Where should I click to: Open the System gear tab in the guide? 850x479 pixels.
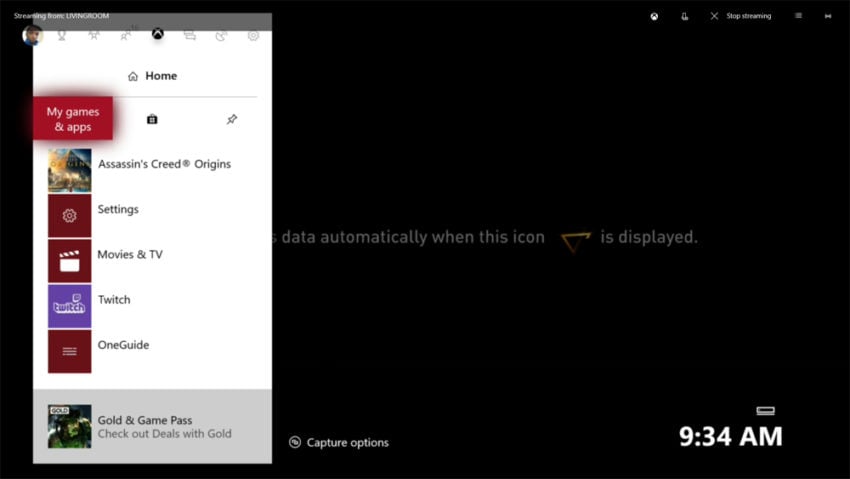253,36
